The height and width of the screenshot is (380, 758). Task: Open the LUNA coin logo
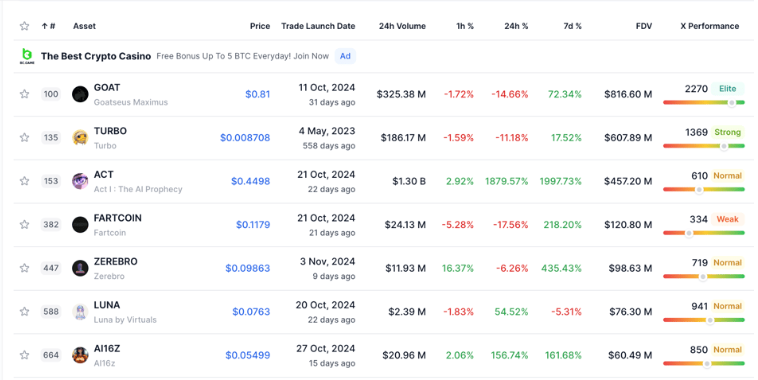click(x=80, y=311)
